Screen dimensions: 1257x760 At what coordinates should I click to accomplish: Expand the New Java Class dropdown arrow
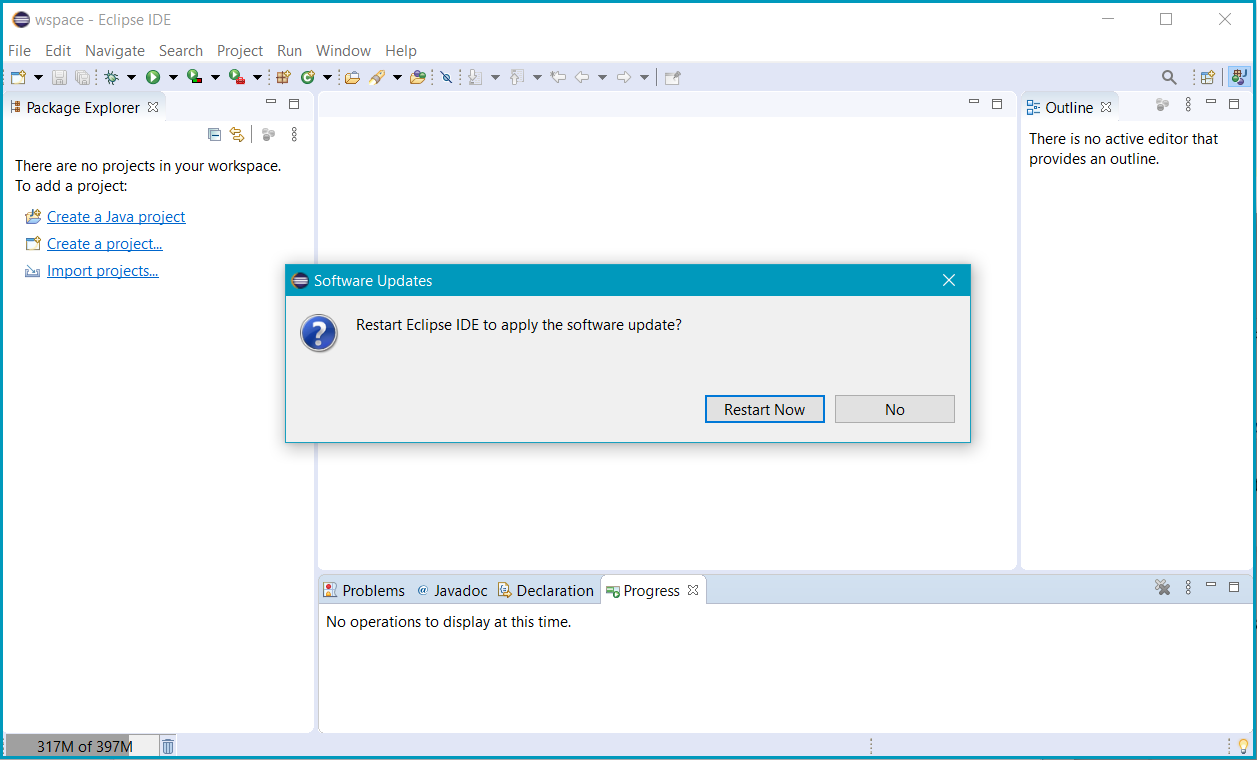coord(328,77)
